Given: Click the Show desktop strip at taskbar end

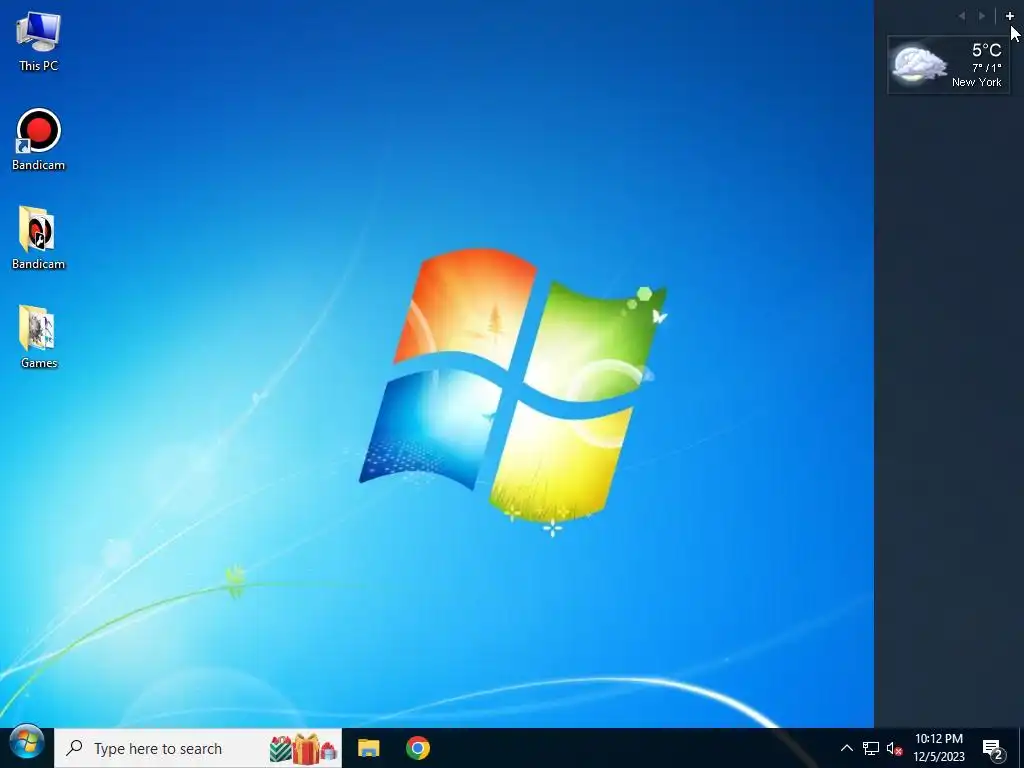Looking at the screenshot, I should tap(1021, 748).
